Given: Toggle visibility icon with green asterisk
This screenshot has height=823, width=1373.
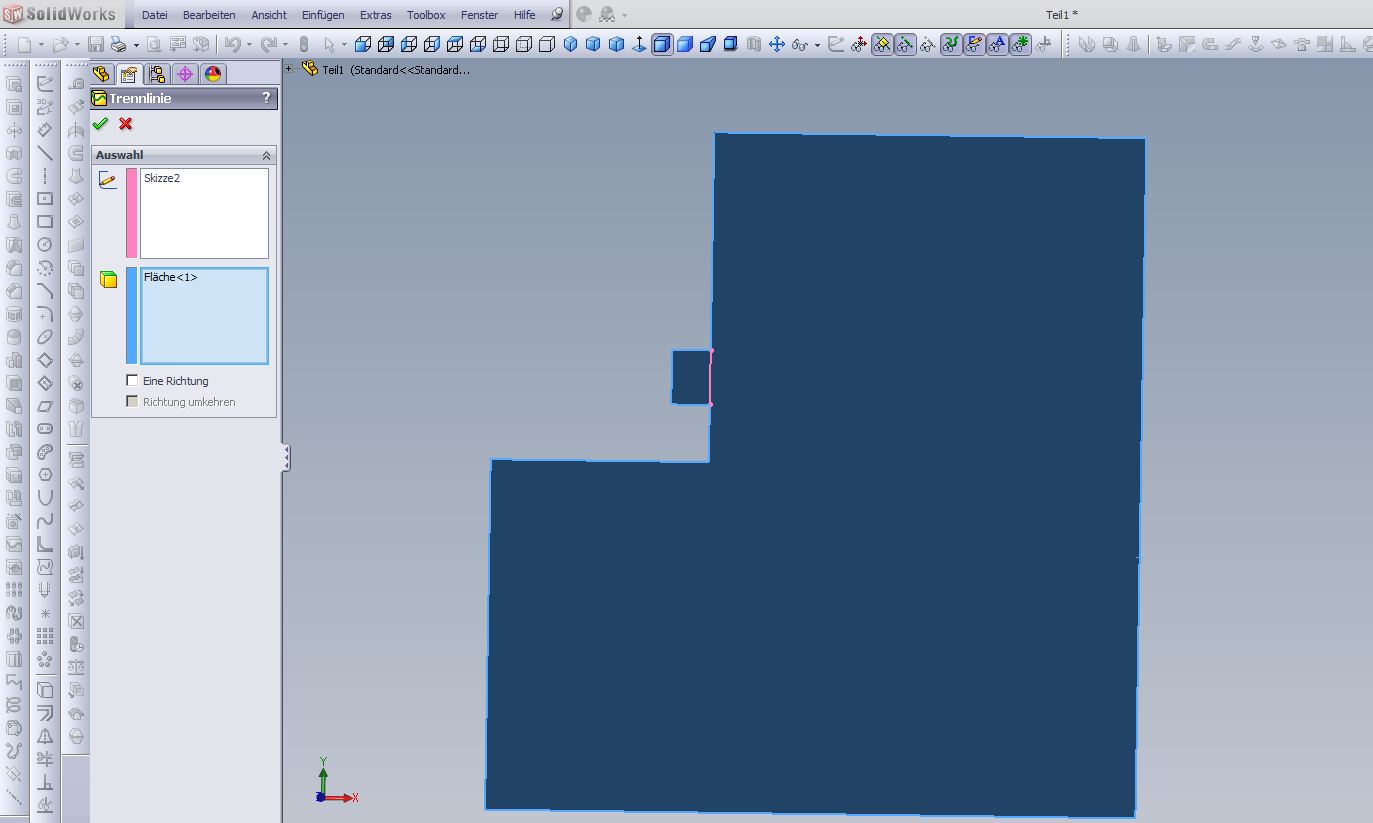Looking at the screenshot, I should tap(1020, 44).
